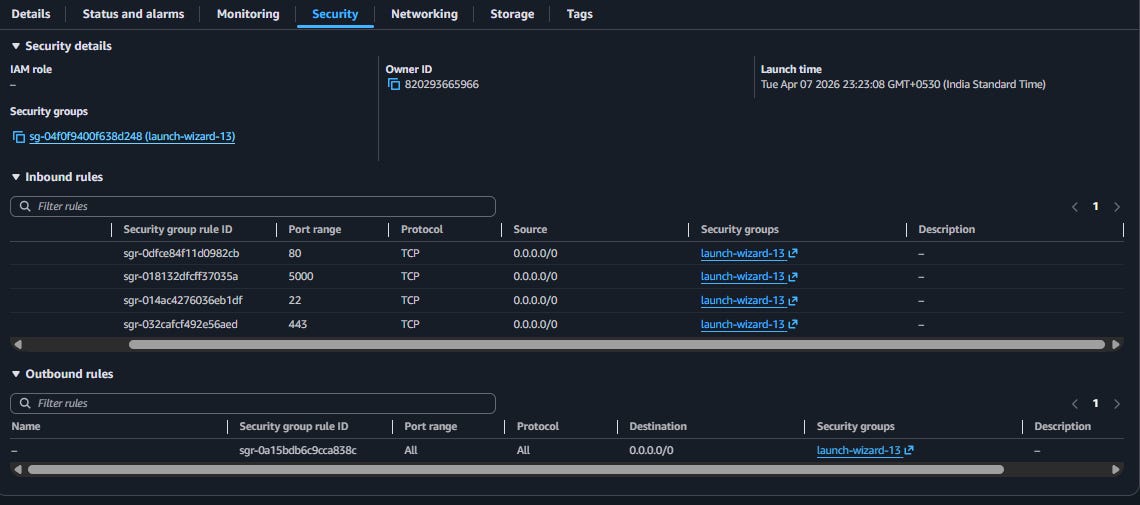The height and width of the screenshot is (505, 1140).
Task: Open the Monitoring tab
Action: coord(248,14)
